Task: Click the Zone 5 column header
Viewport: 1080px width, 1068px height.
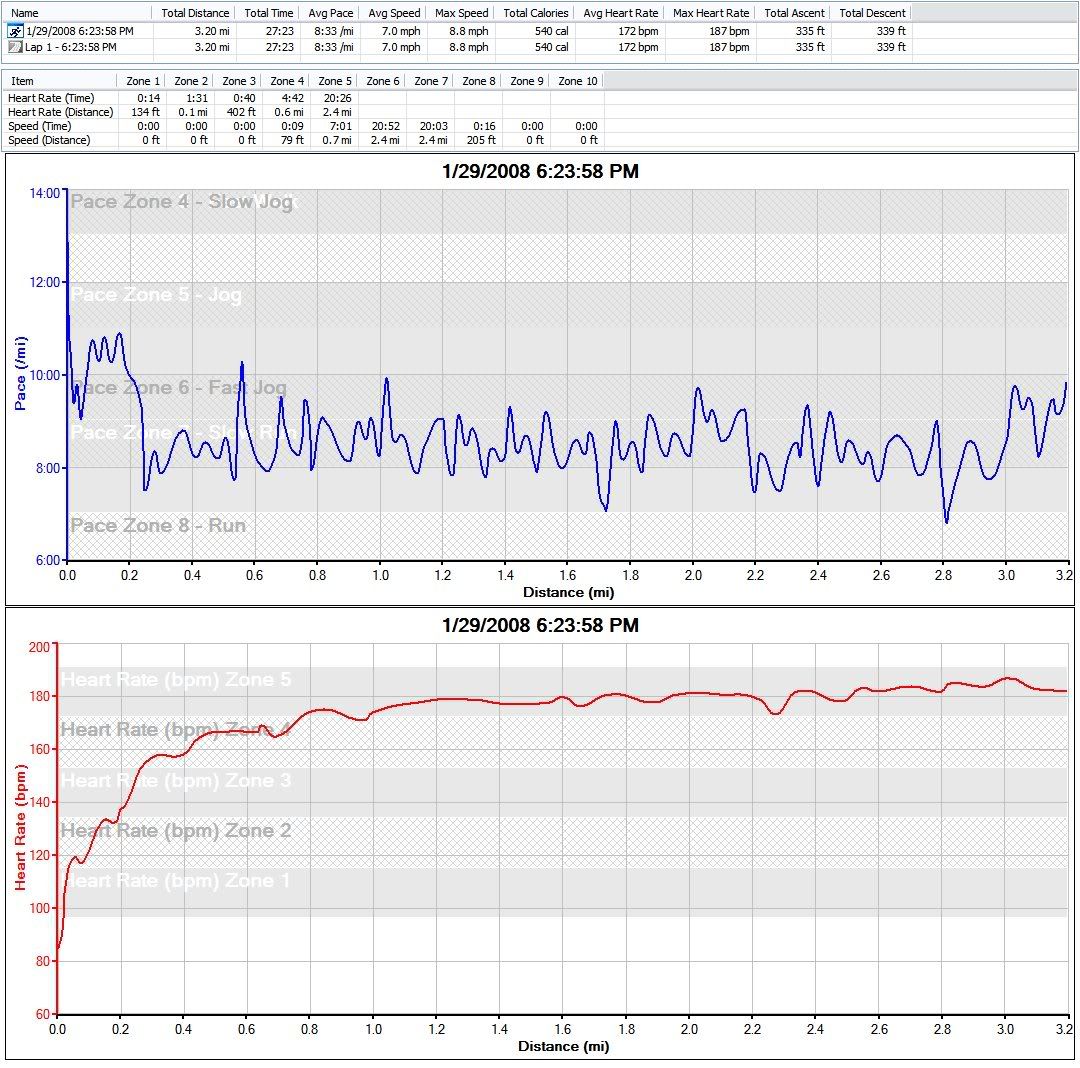Action: [335, 81]
